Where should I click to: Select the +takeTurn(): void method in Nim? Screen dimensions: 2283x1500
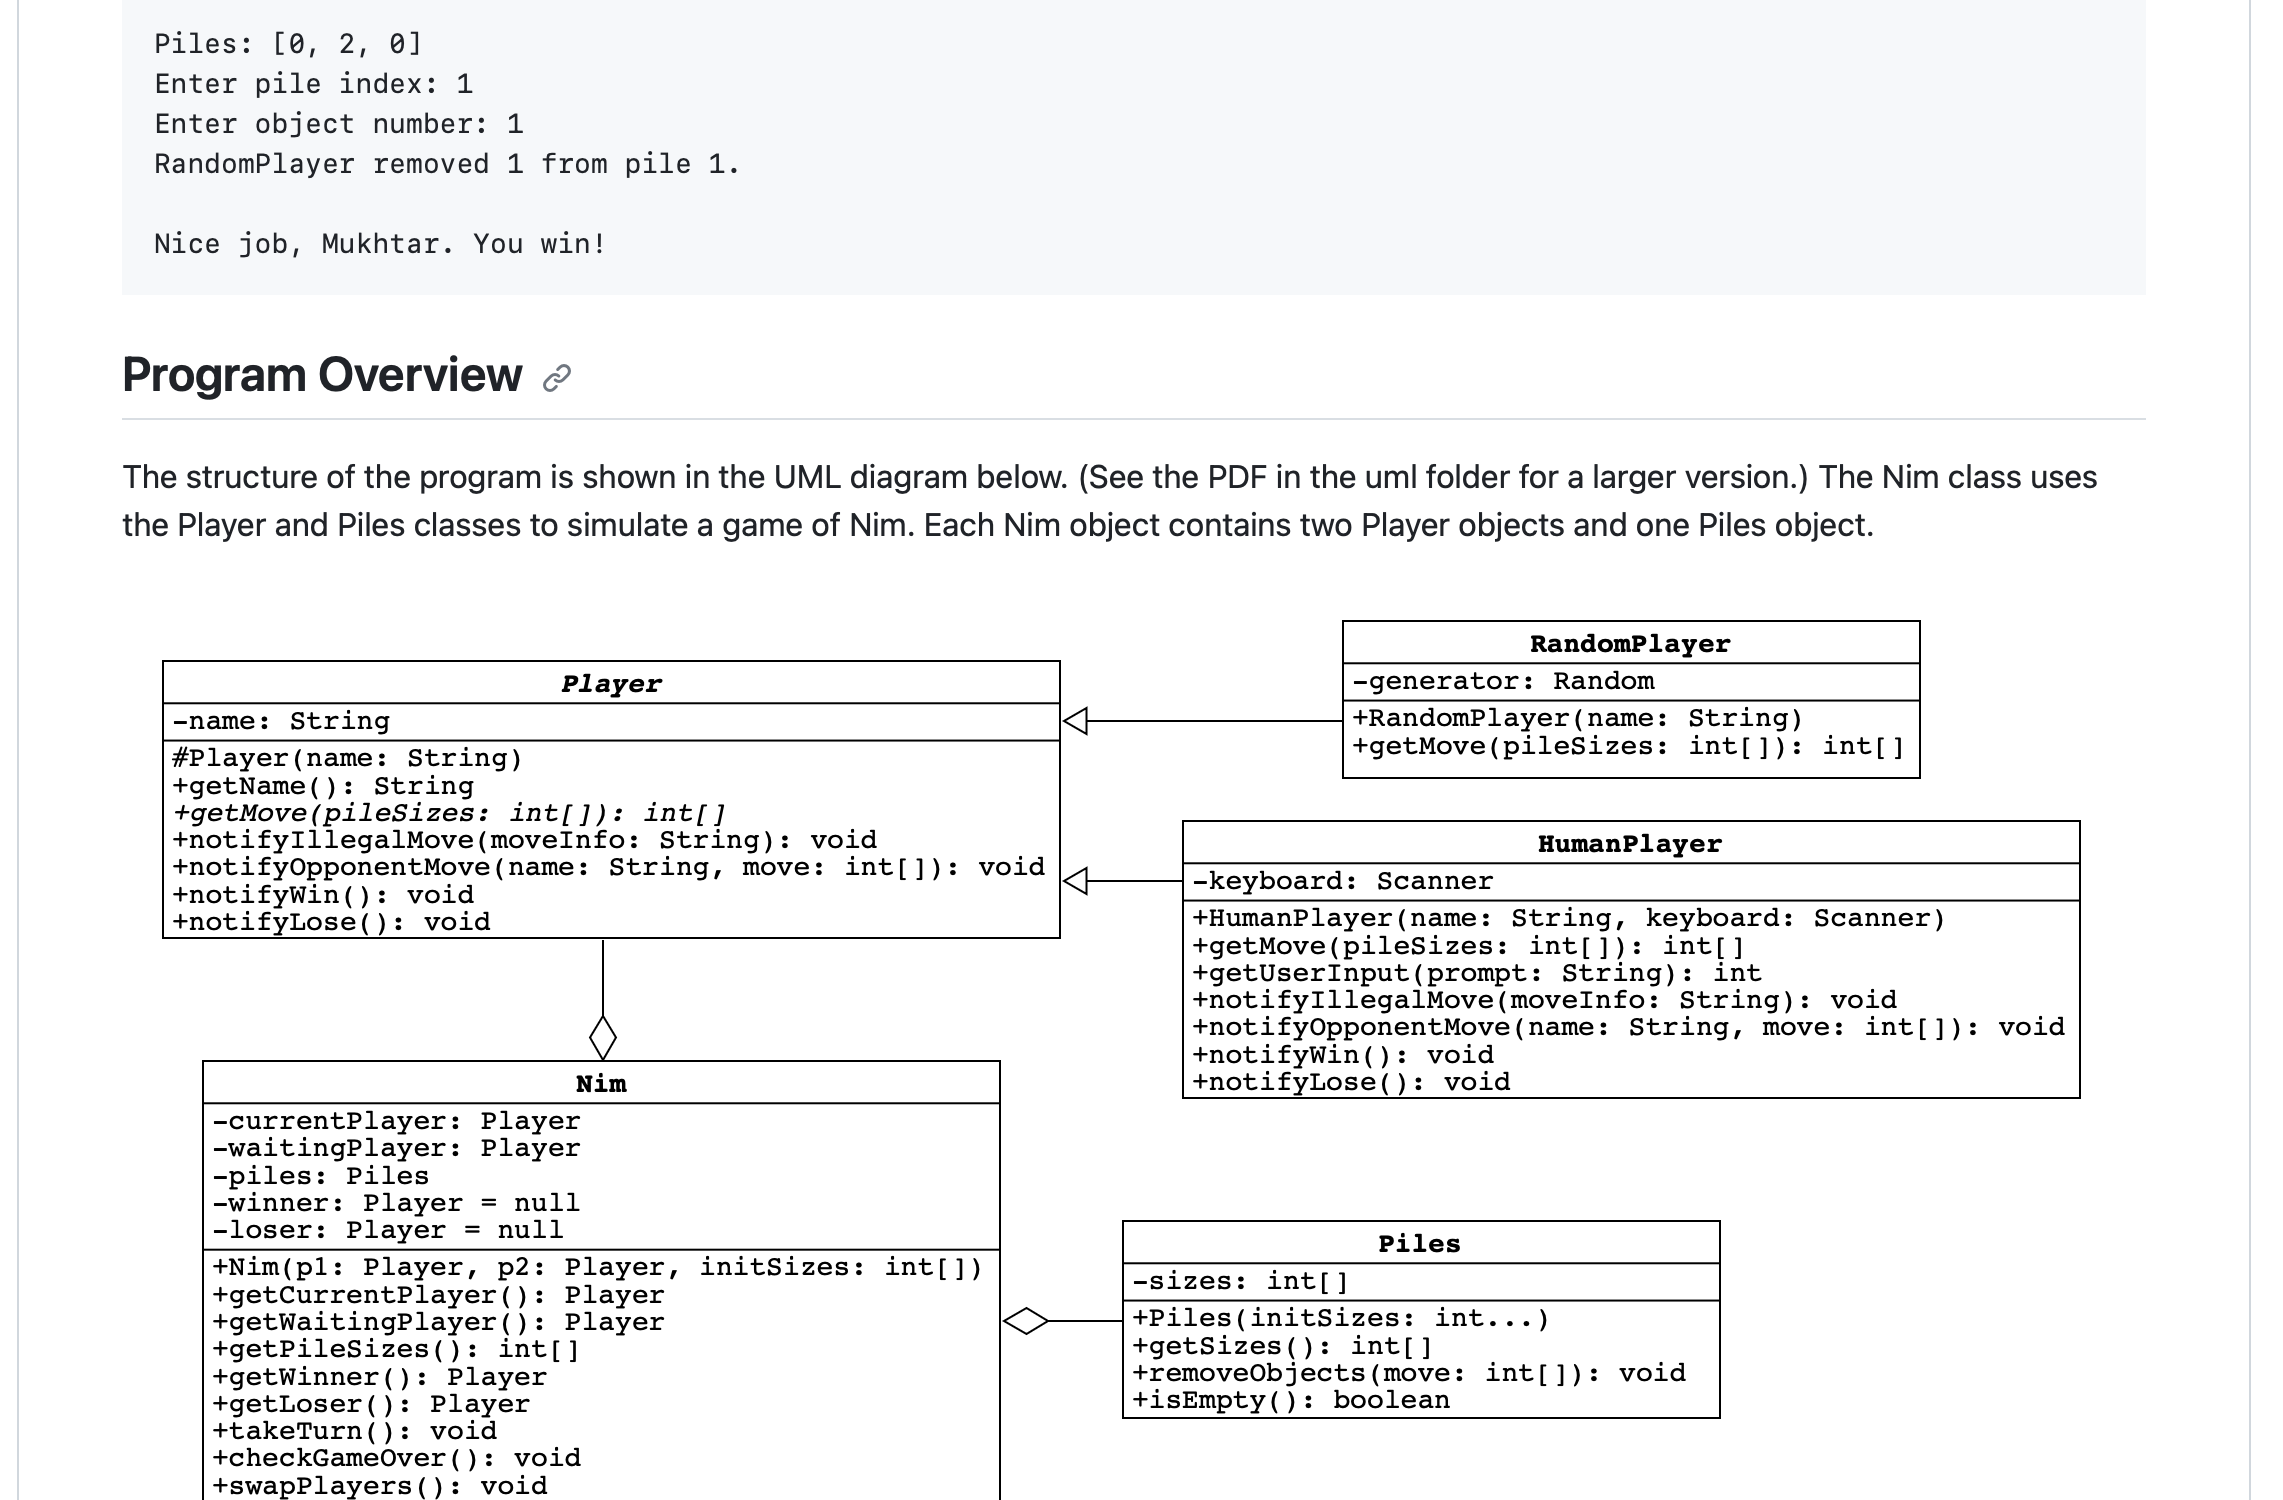tap(355, 1430)
